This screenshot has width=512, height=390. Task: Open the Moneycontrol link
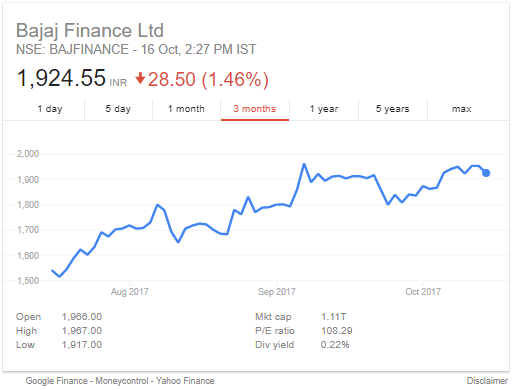click(x=122, y=381)
